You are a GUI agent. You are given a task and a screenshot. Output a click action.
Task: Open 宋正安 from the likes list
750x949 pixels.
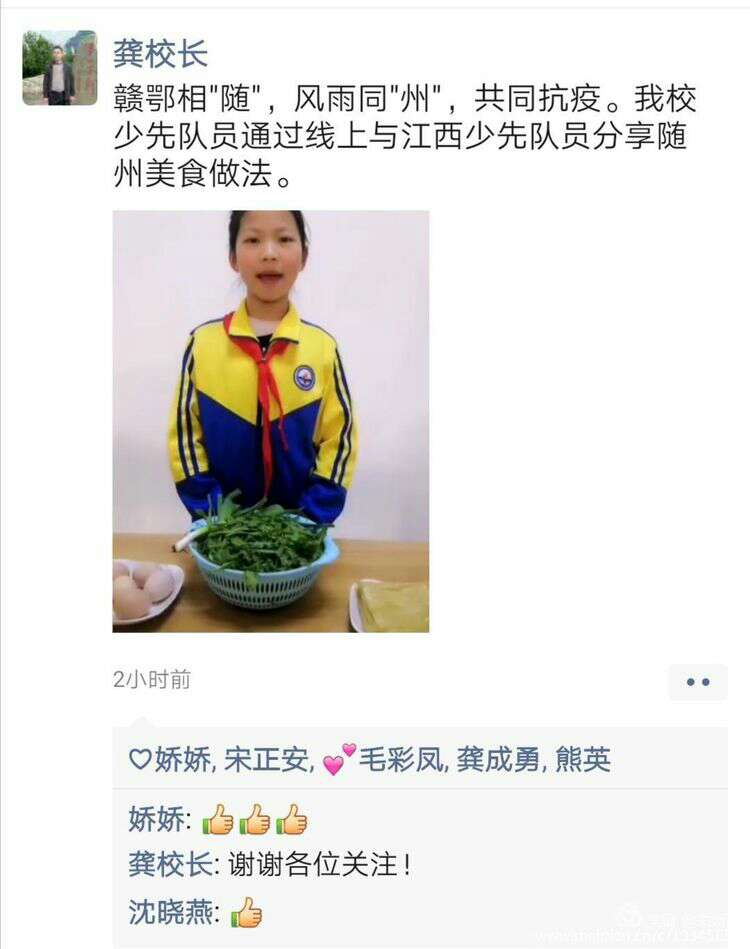266,759
